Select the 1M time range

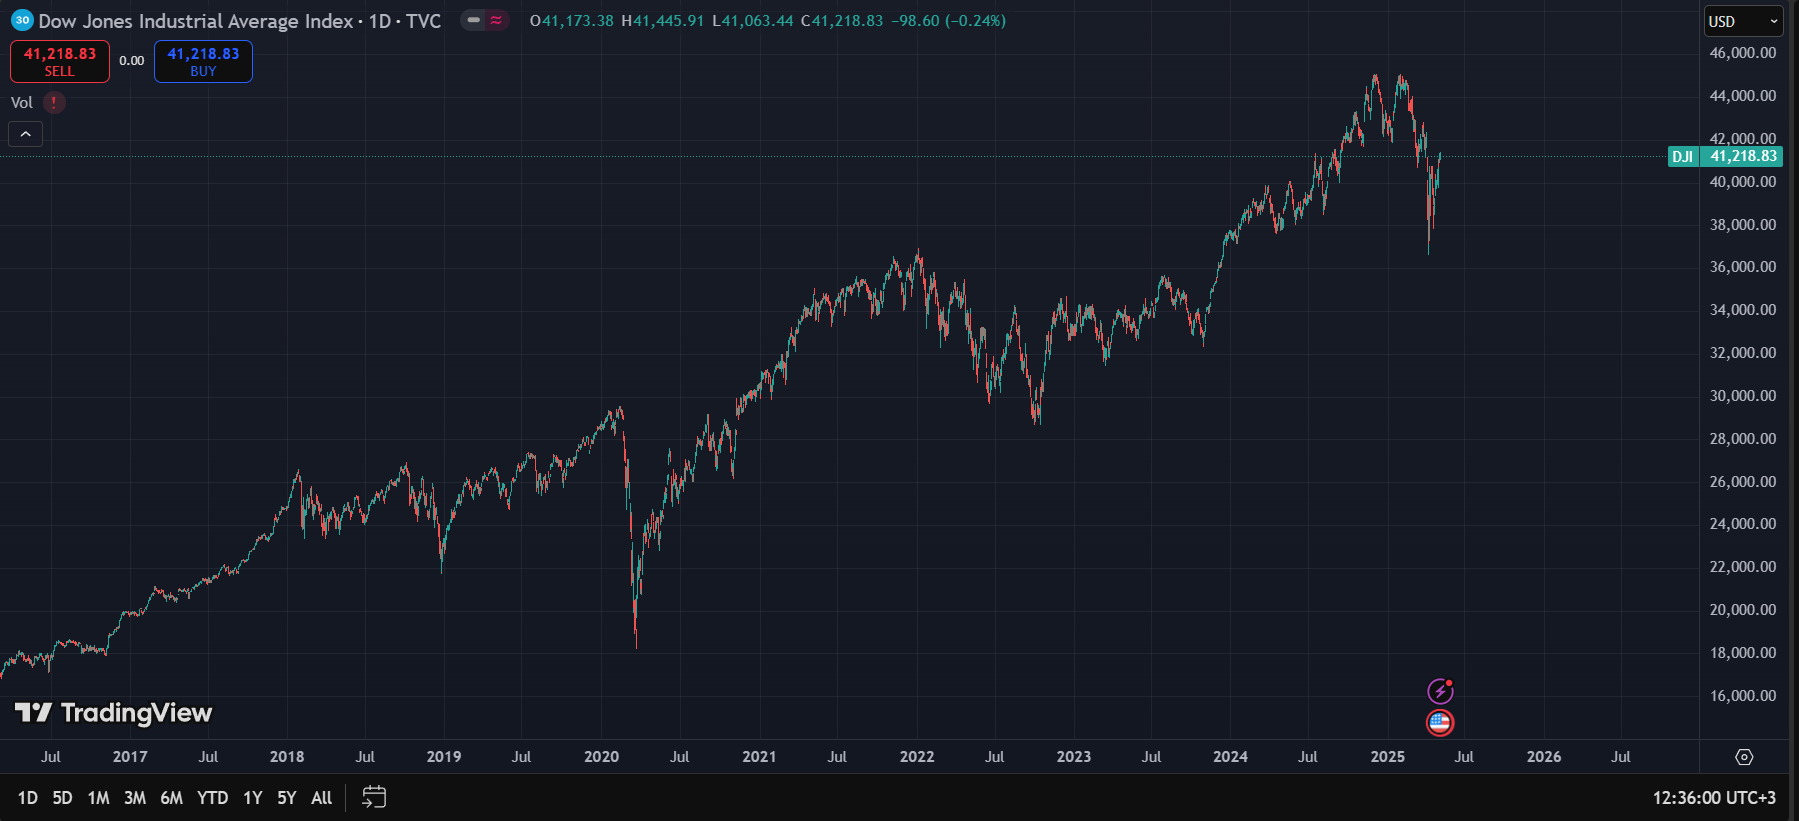[98, 797]
